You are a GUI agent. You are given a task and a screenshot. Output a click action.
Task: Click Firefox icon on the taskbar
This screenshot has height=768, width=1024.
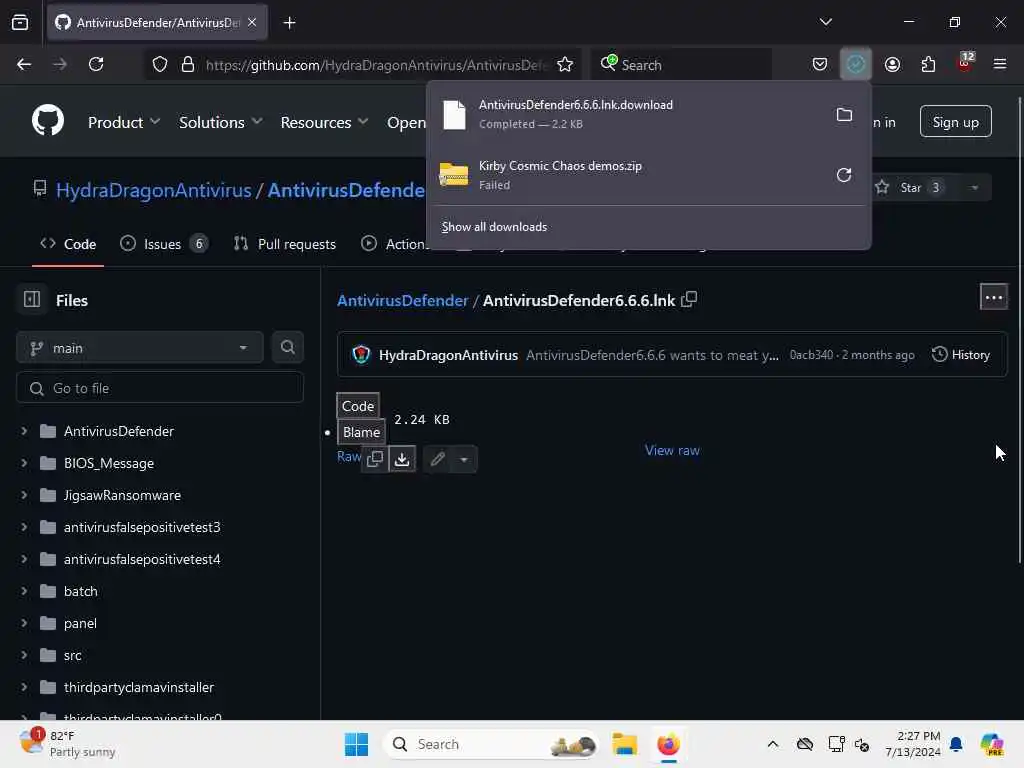coord(668,744)
